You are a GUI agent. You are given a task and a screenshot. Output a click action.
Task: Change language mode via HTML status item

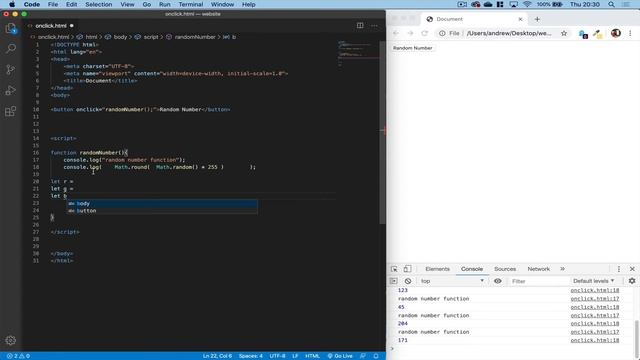(312, 356)
